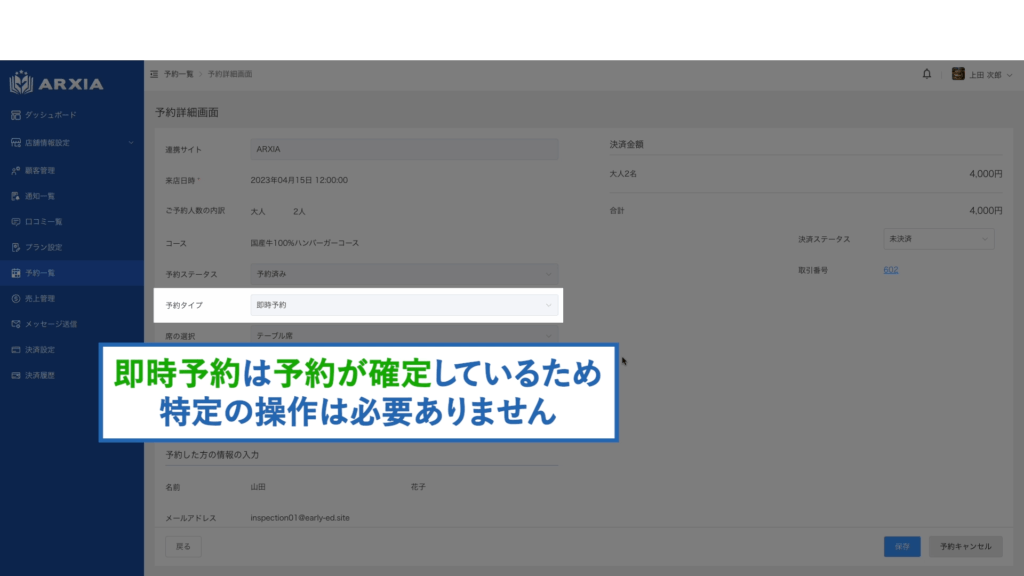Screen dimensions: 1024x576
Task: Open the 予約ステータス dropdown
Action: point(403,273)
